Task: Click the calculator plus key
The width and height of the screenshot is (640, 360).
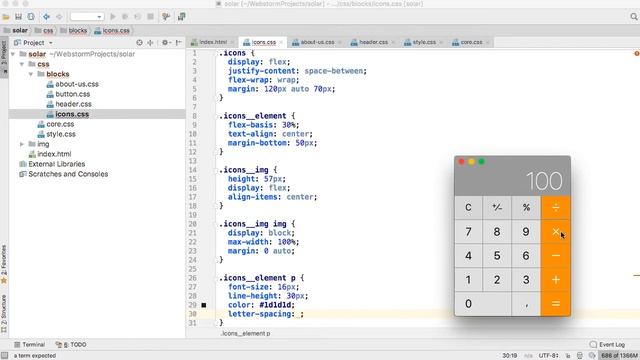Action: (x=556, y=280)
